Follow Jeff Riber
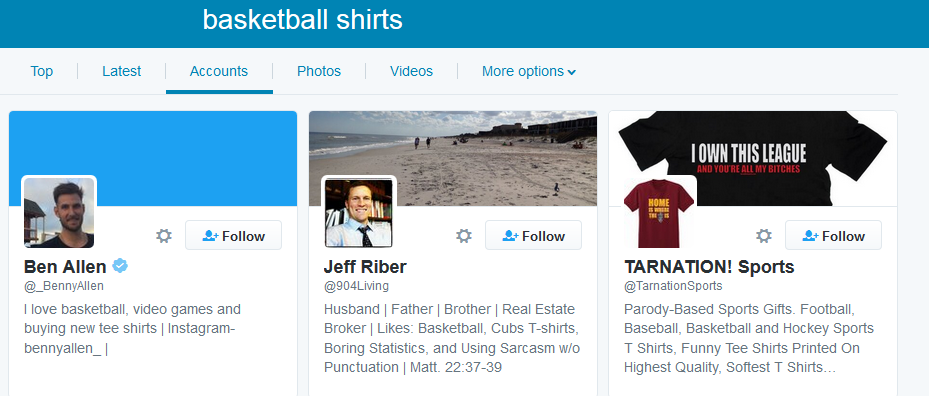929x396 pixels. pos(533,235)
